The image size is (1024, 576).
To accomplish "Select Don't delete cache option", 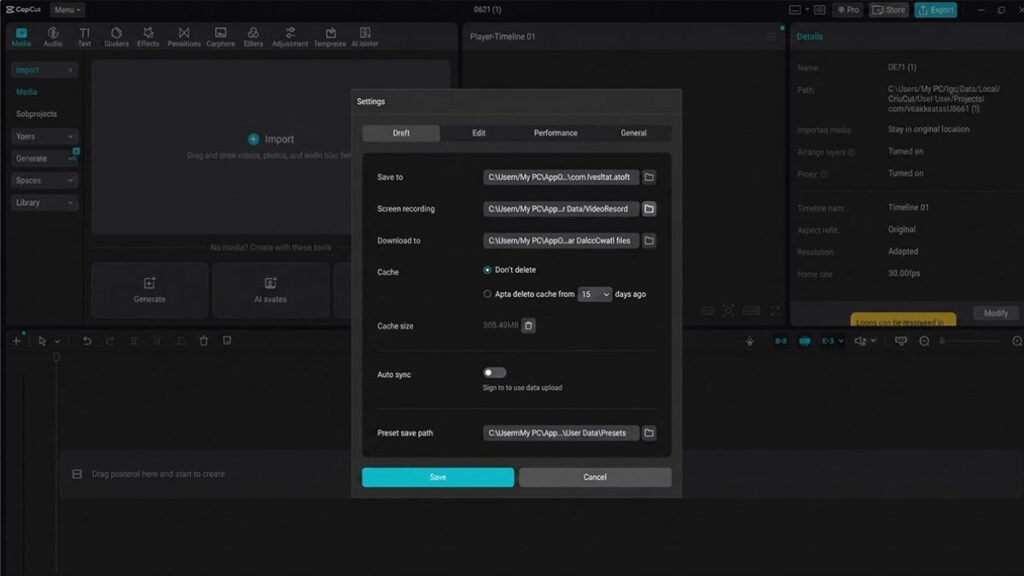I will [x=487, y=270].
